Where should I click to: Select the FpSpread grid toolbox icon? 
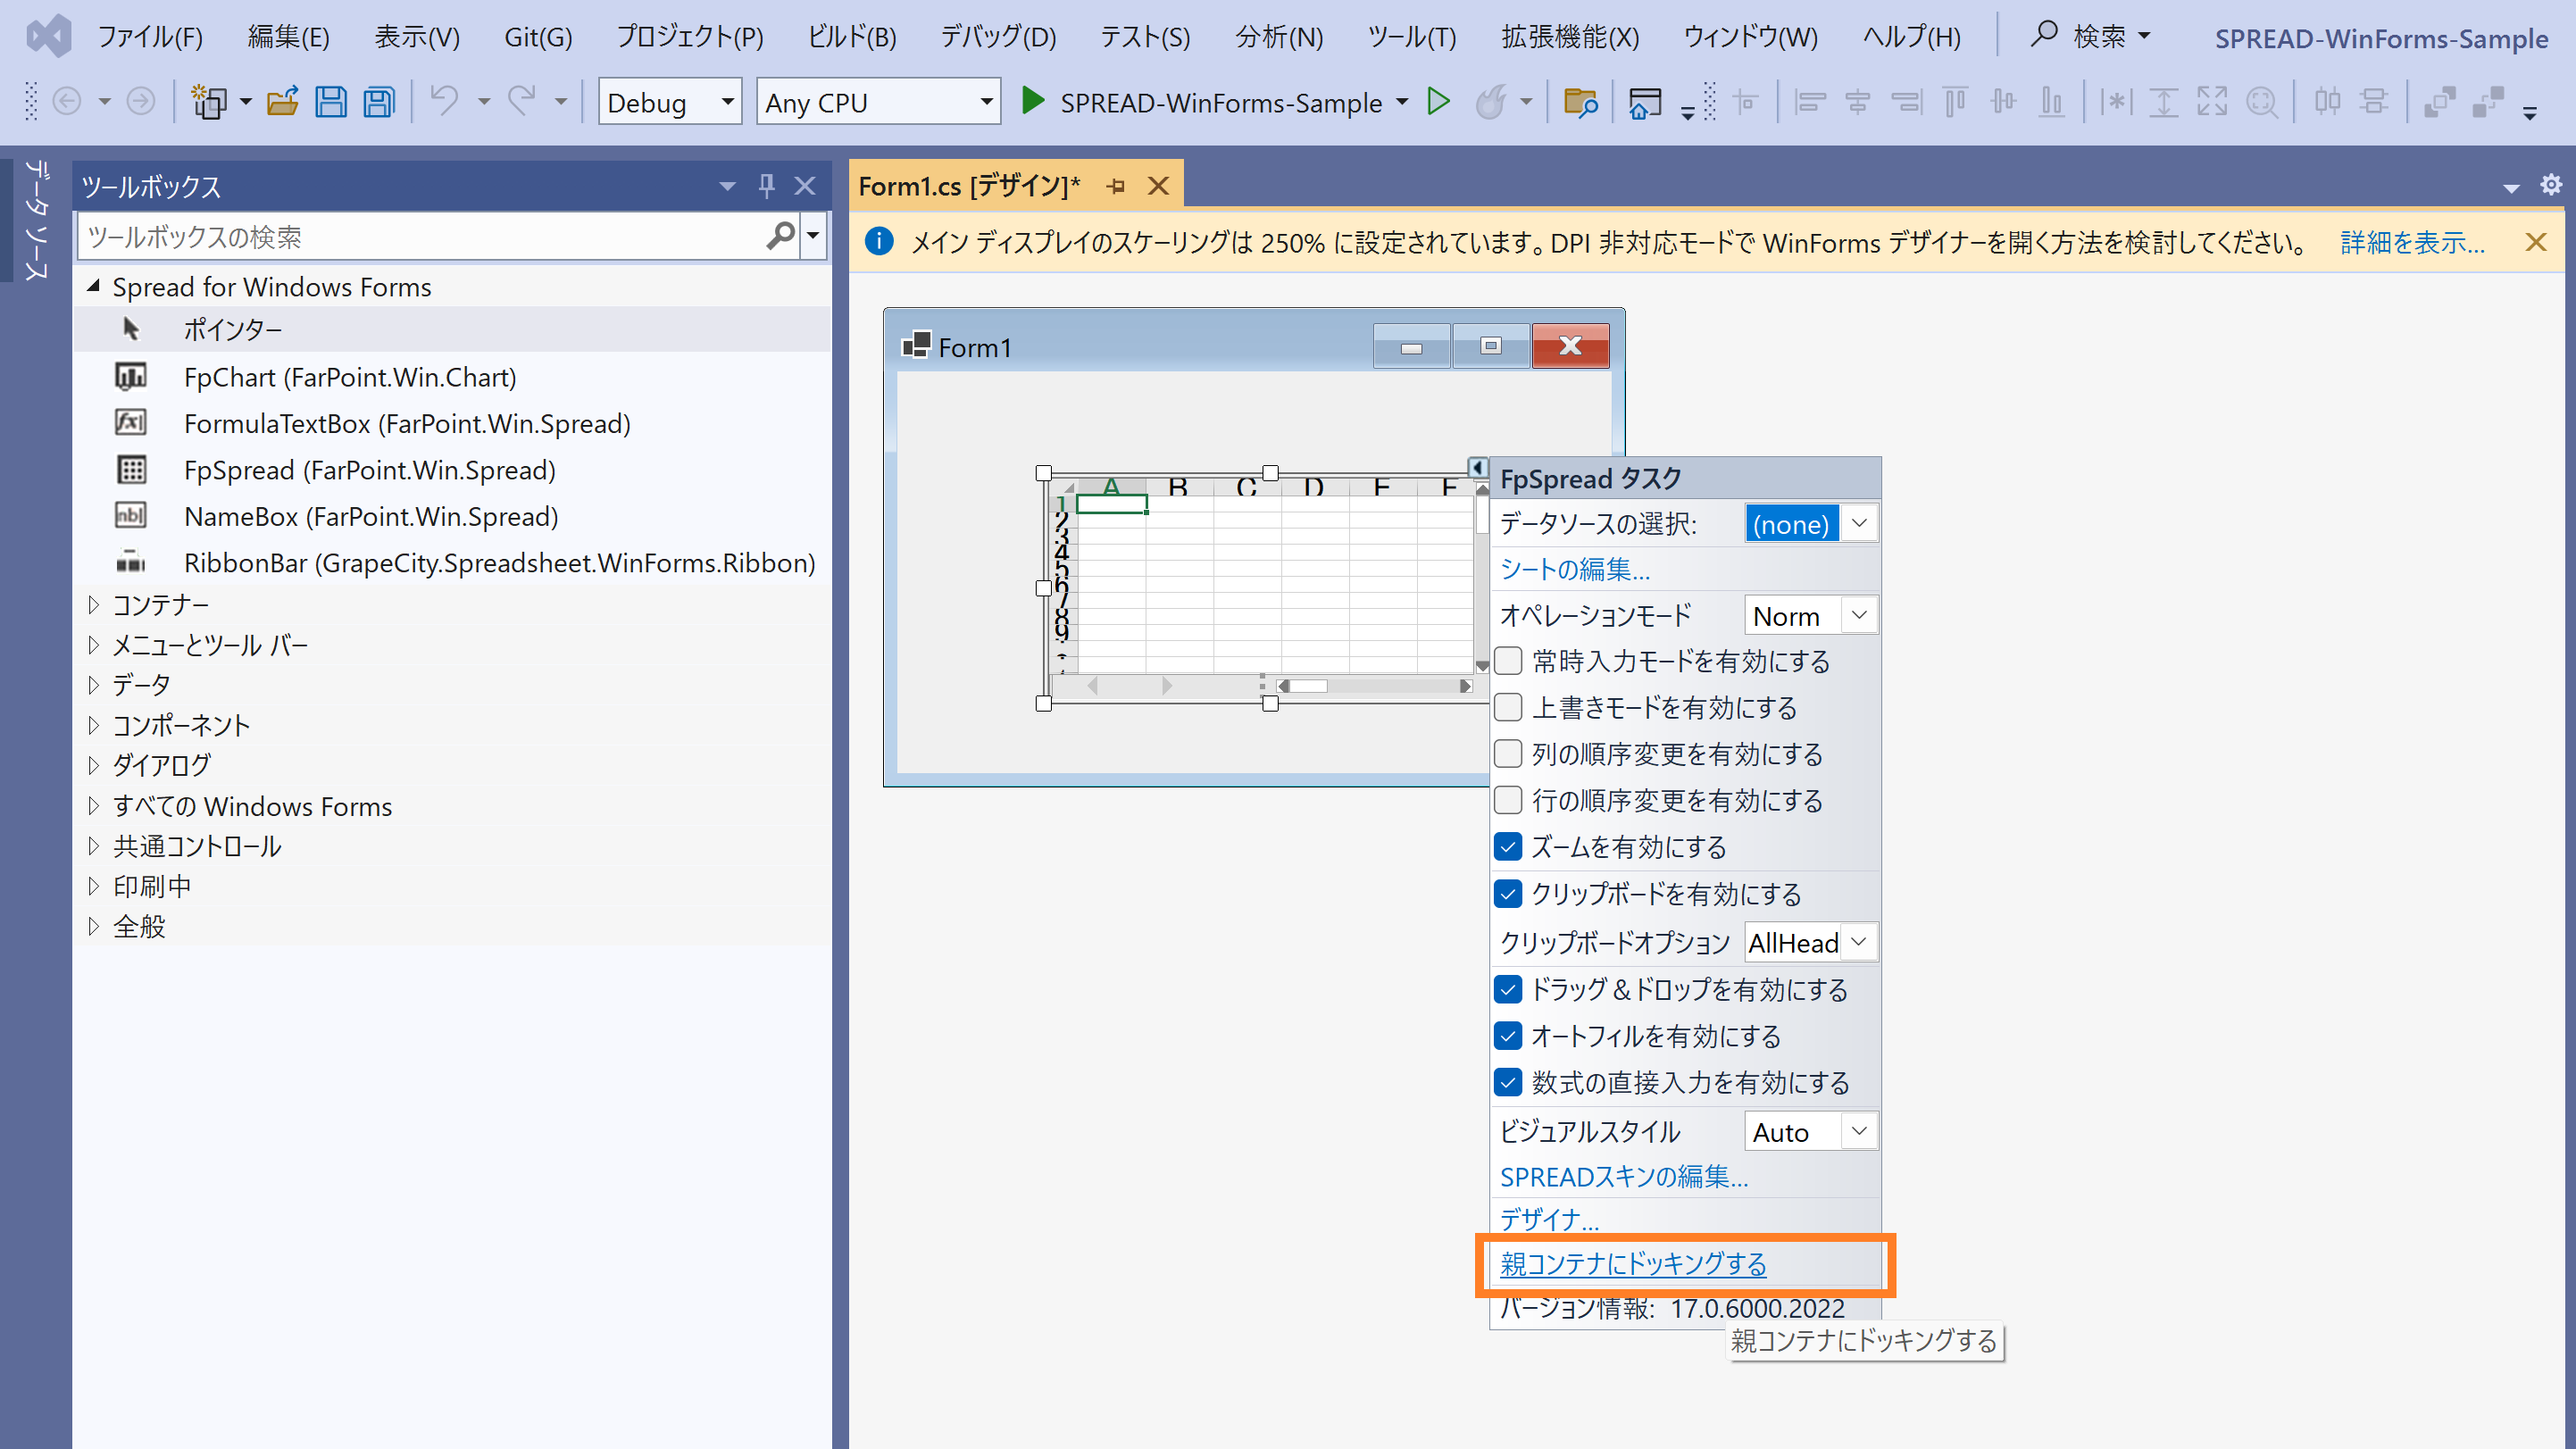pos(131,470)
